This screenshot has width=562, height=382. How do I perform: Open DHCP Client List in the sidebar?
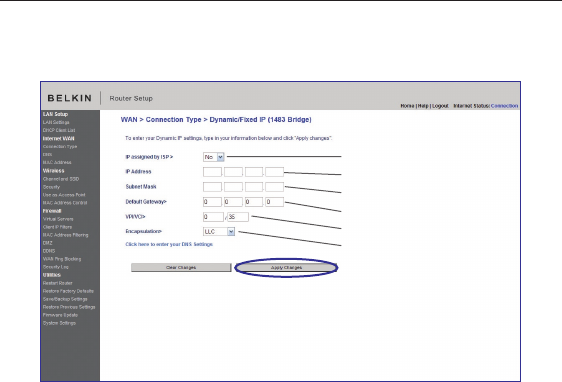coord(59,130)
